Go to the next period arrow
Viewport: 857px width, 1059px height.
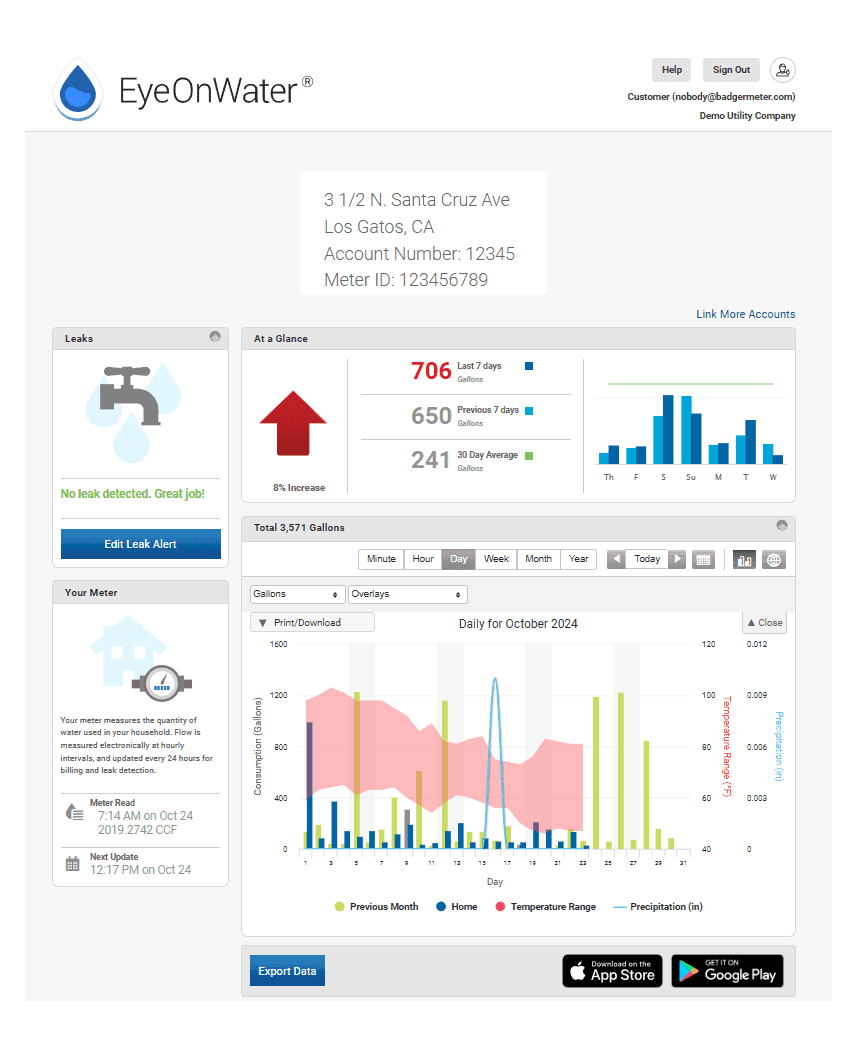[677, 559]
